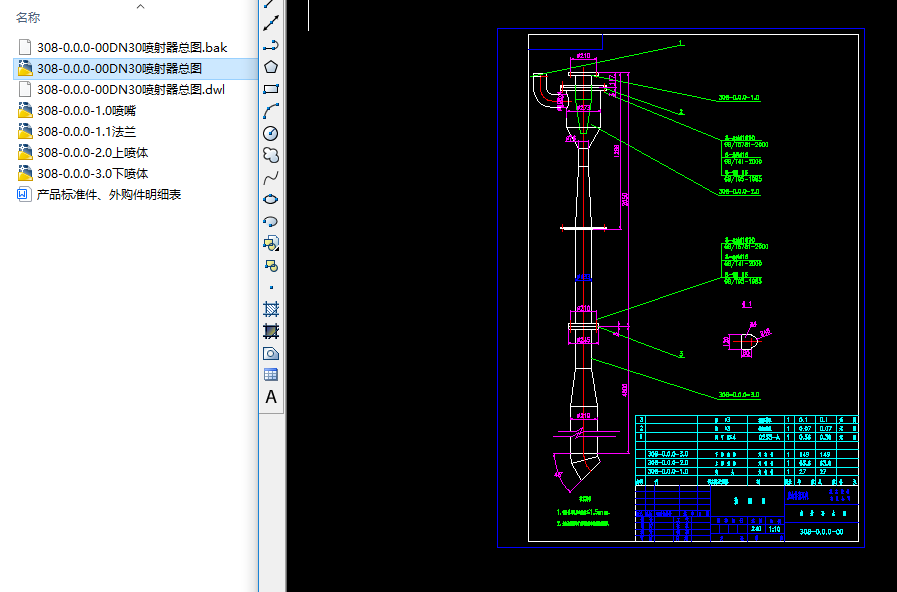
Task: Select the Multiline Text tool
Action: click(x=270, y=397)
